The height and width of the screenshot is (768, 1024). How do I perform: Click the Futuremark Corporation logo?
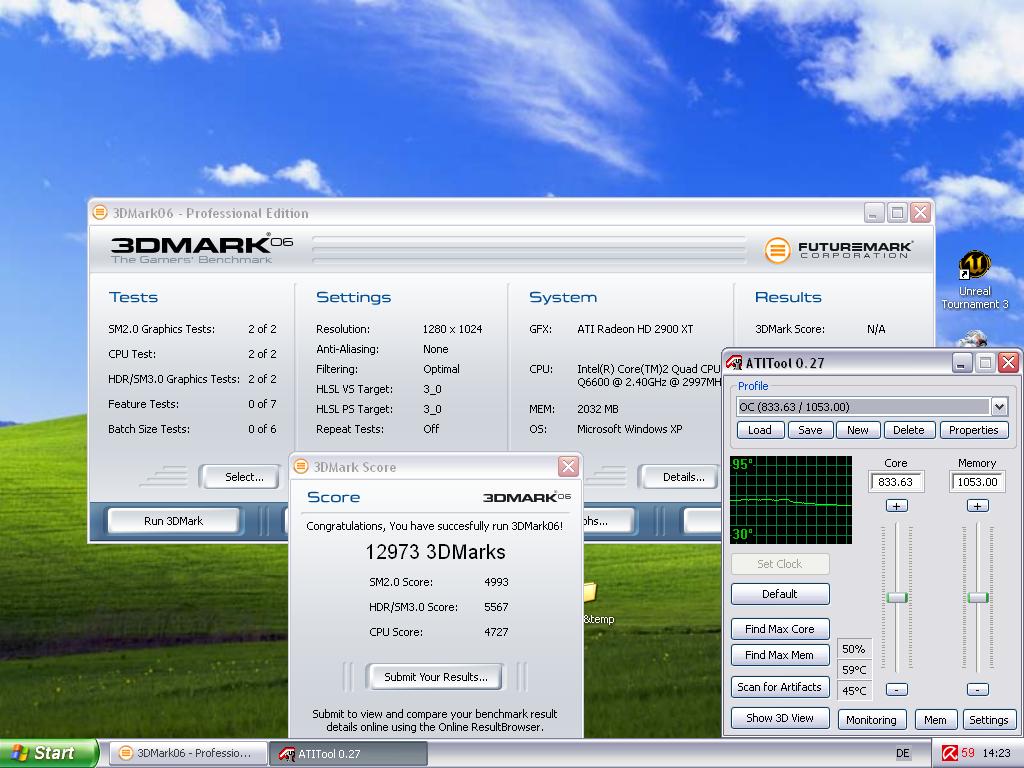839,249
